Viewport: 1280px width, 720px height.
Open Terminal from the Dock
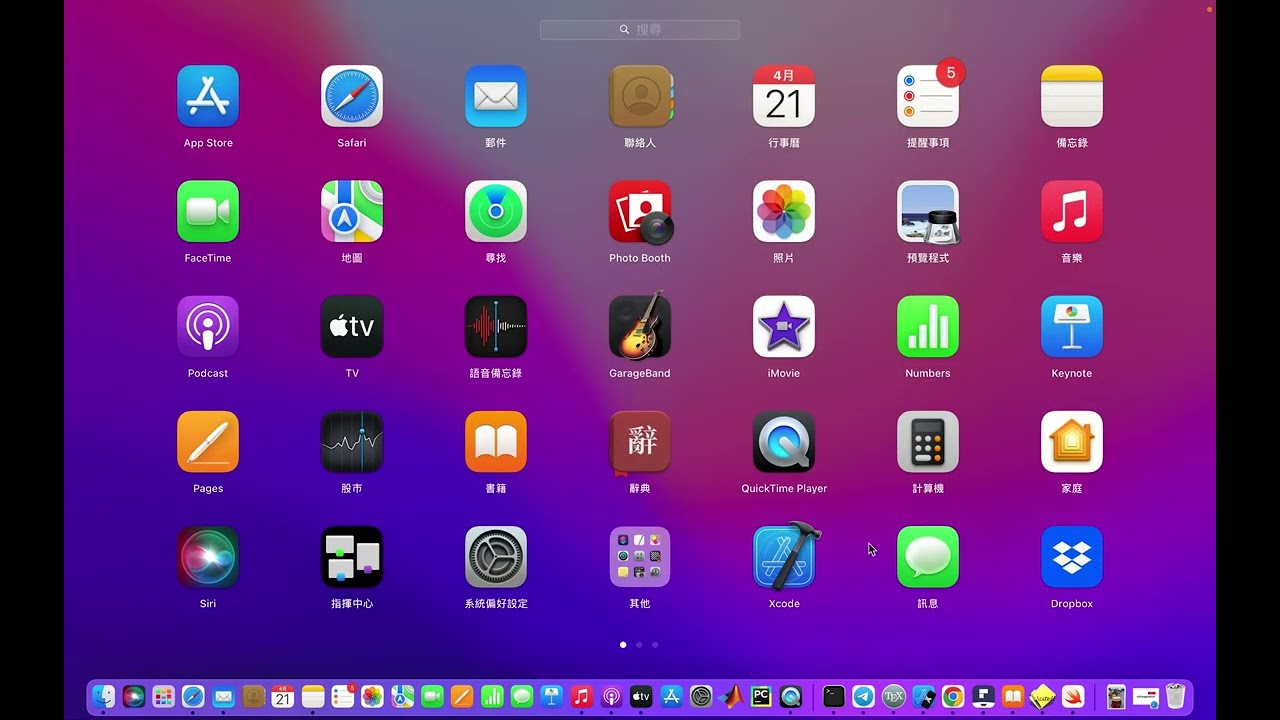[834, 696]
